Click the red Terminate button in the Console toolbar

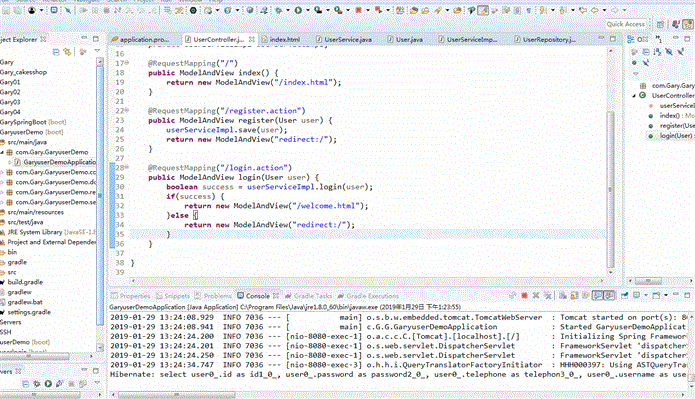pos(524,295)
